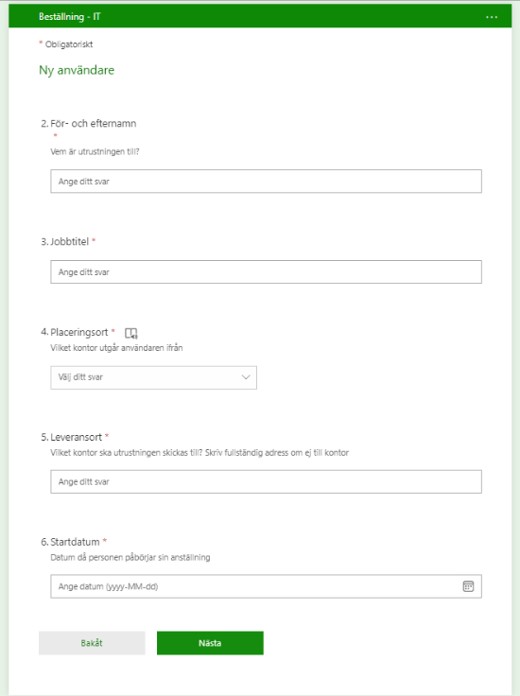
Task: Launch immersive reader beside Placeringsort
Action: 131,333
